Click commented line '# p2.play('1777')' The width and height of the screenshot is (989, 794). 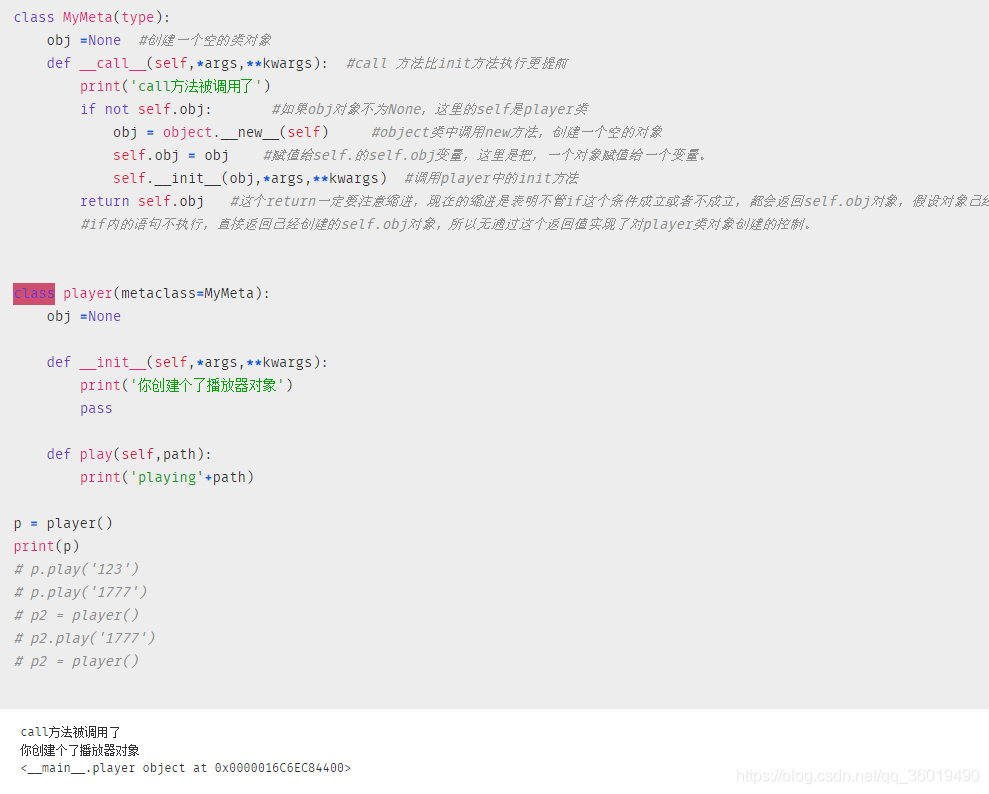[85, 638]
